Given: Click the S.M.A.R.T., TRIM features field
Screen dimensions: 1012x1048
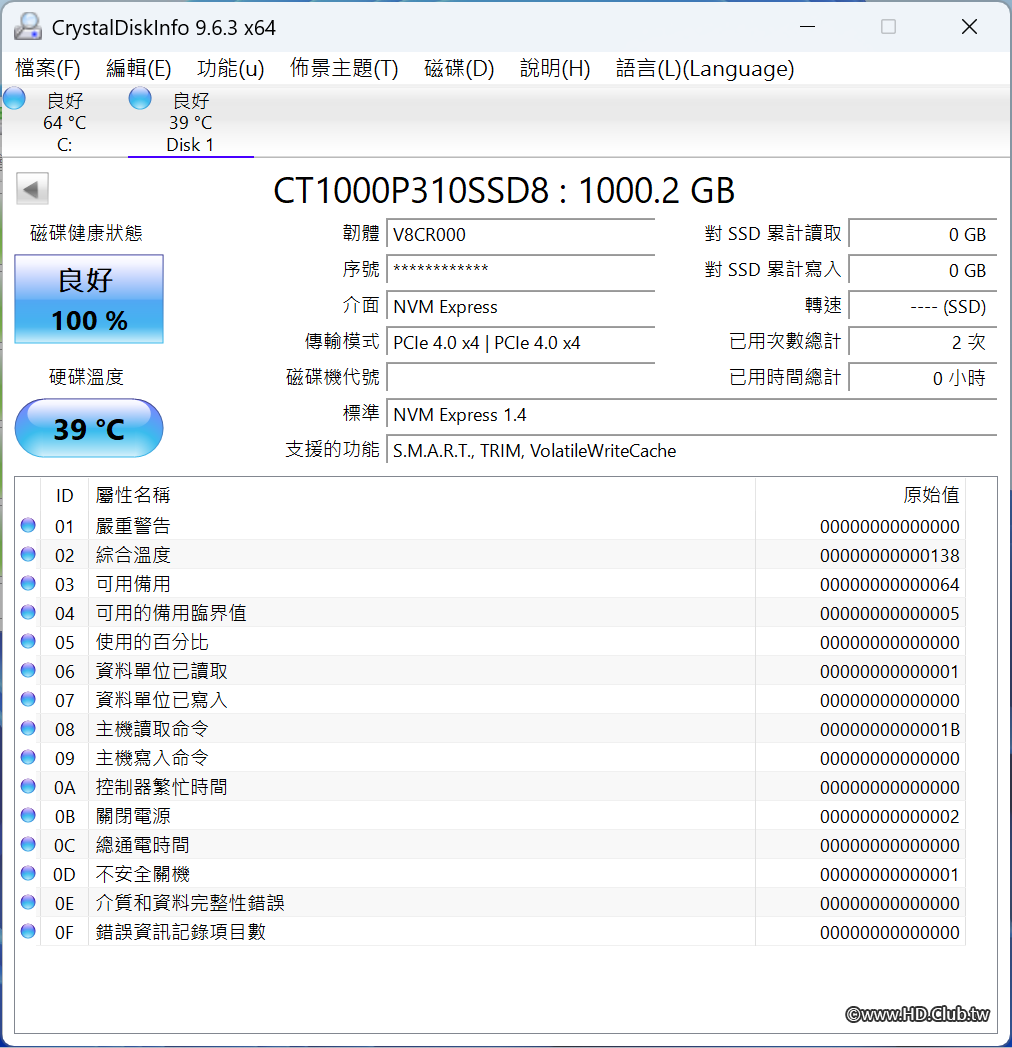Looking at the screenshot, I should pyautogui.click(x=691, y=450).
